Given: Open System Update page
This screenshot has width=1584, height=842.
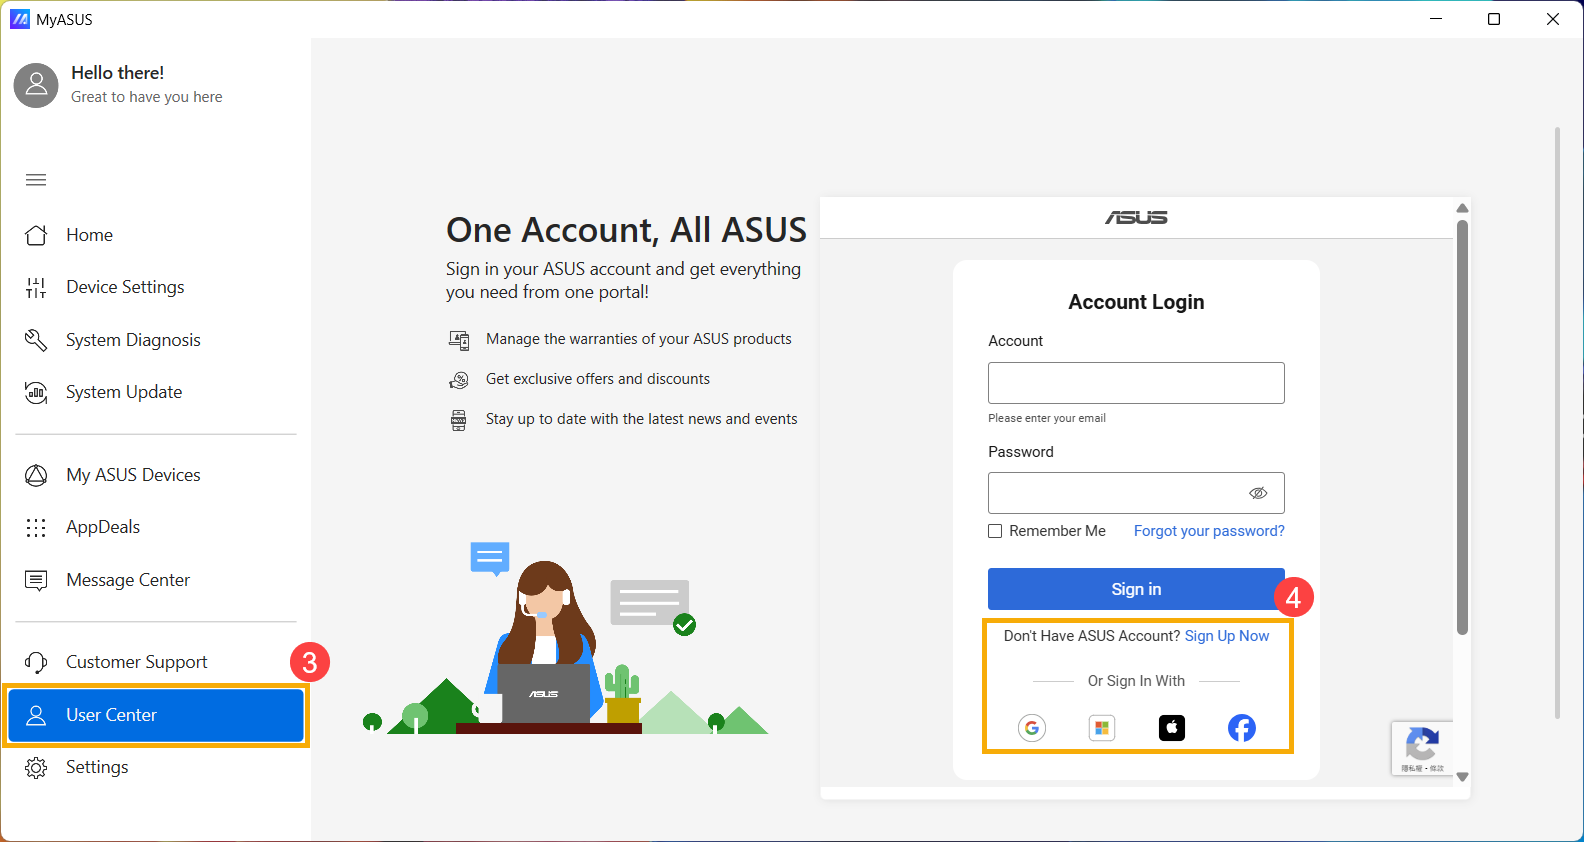Looking at the screenshot, I should (155, 392).
